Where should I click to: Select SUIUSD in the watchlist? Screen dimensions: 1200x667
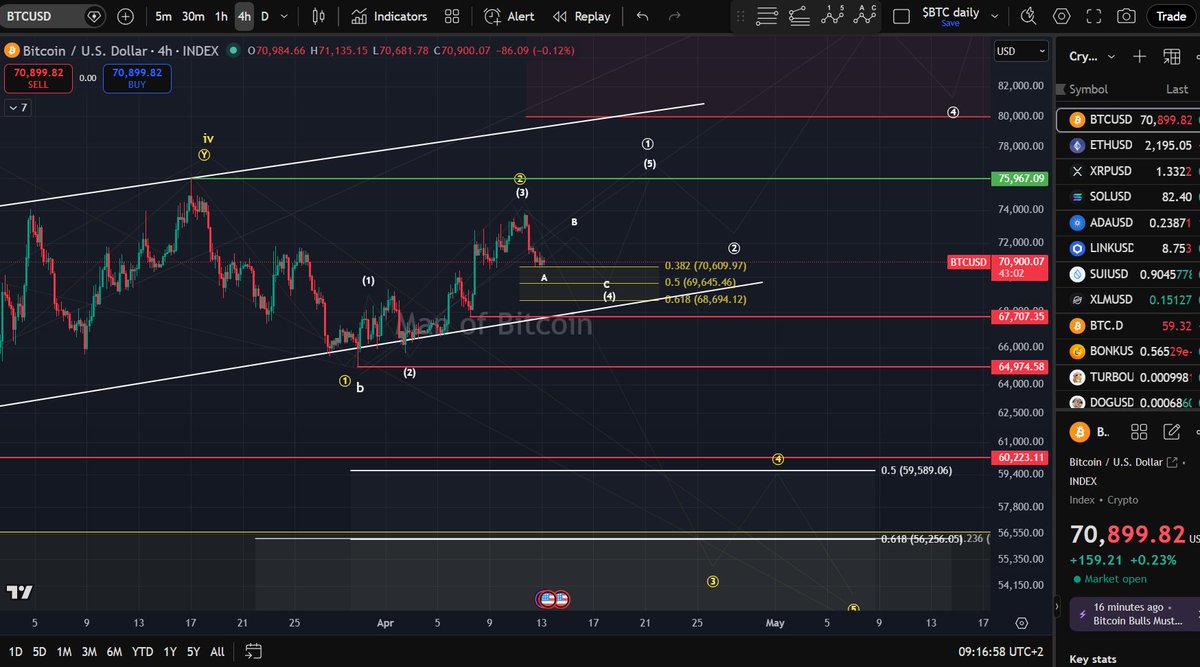coord(1128,274)
